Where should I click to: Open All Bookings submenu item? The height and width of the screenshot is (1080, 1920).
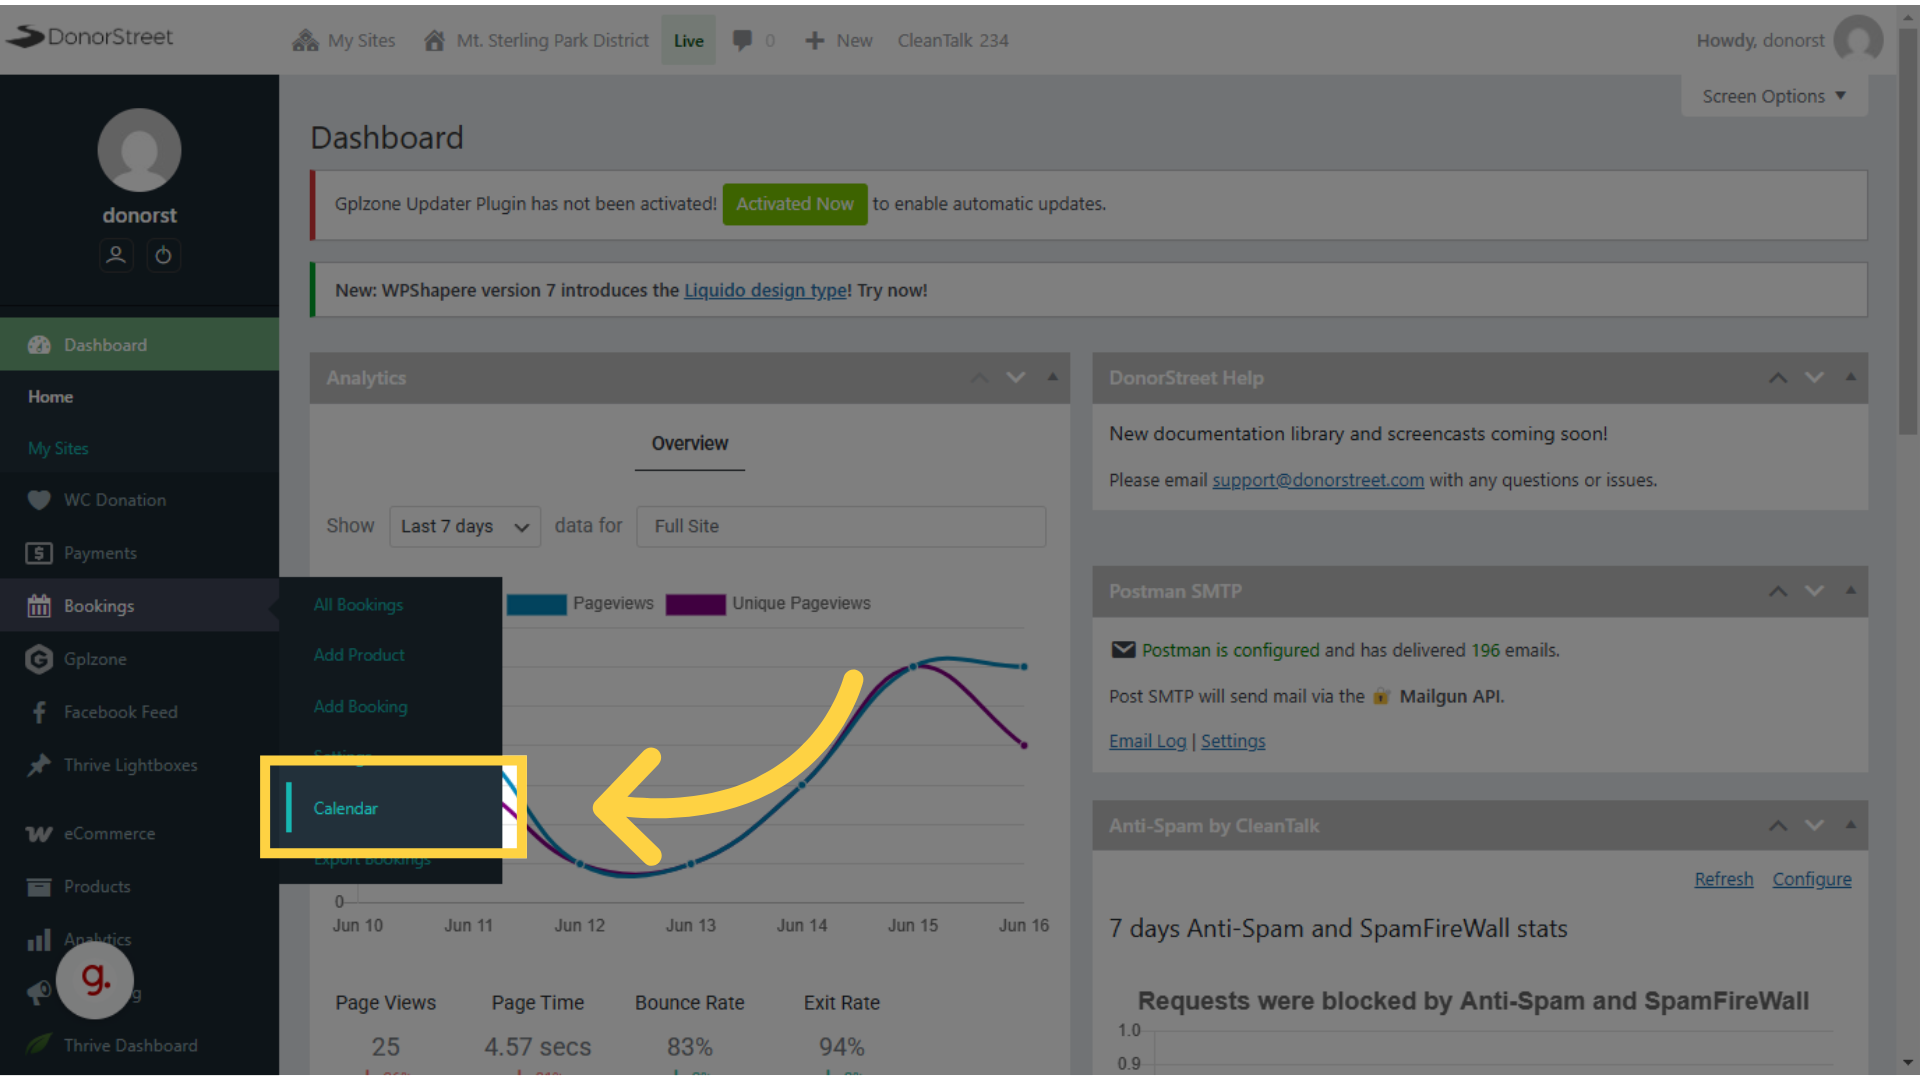358,605
